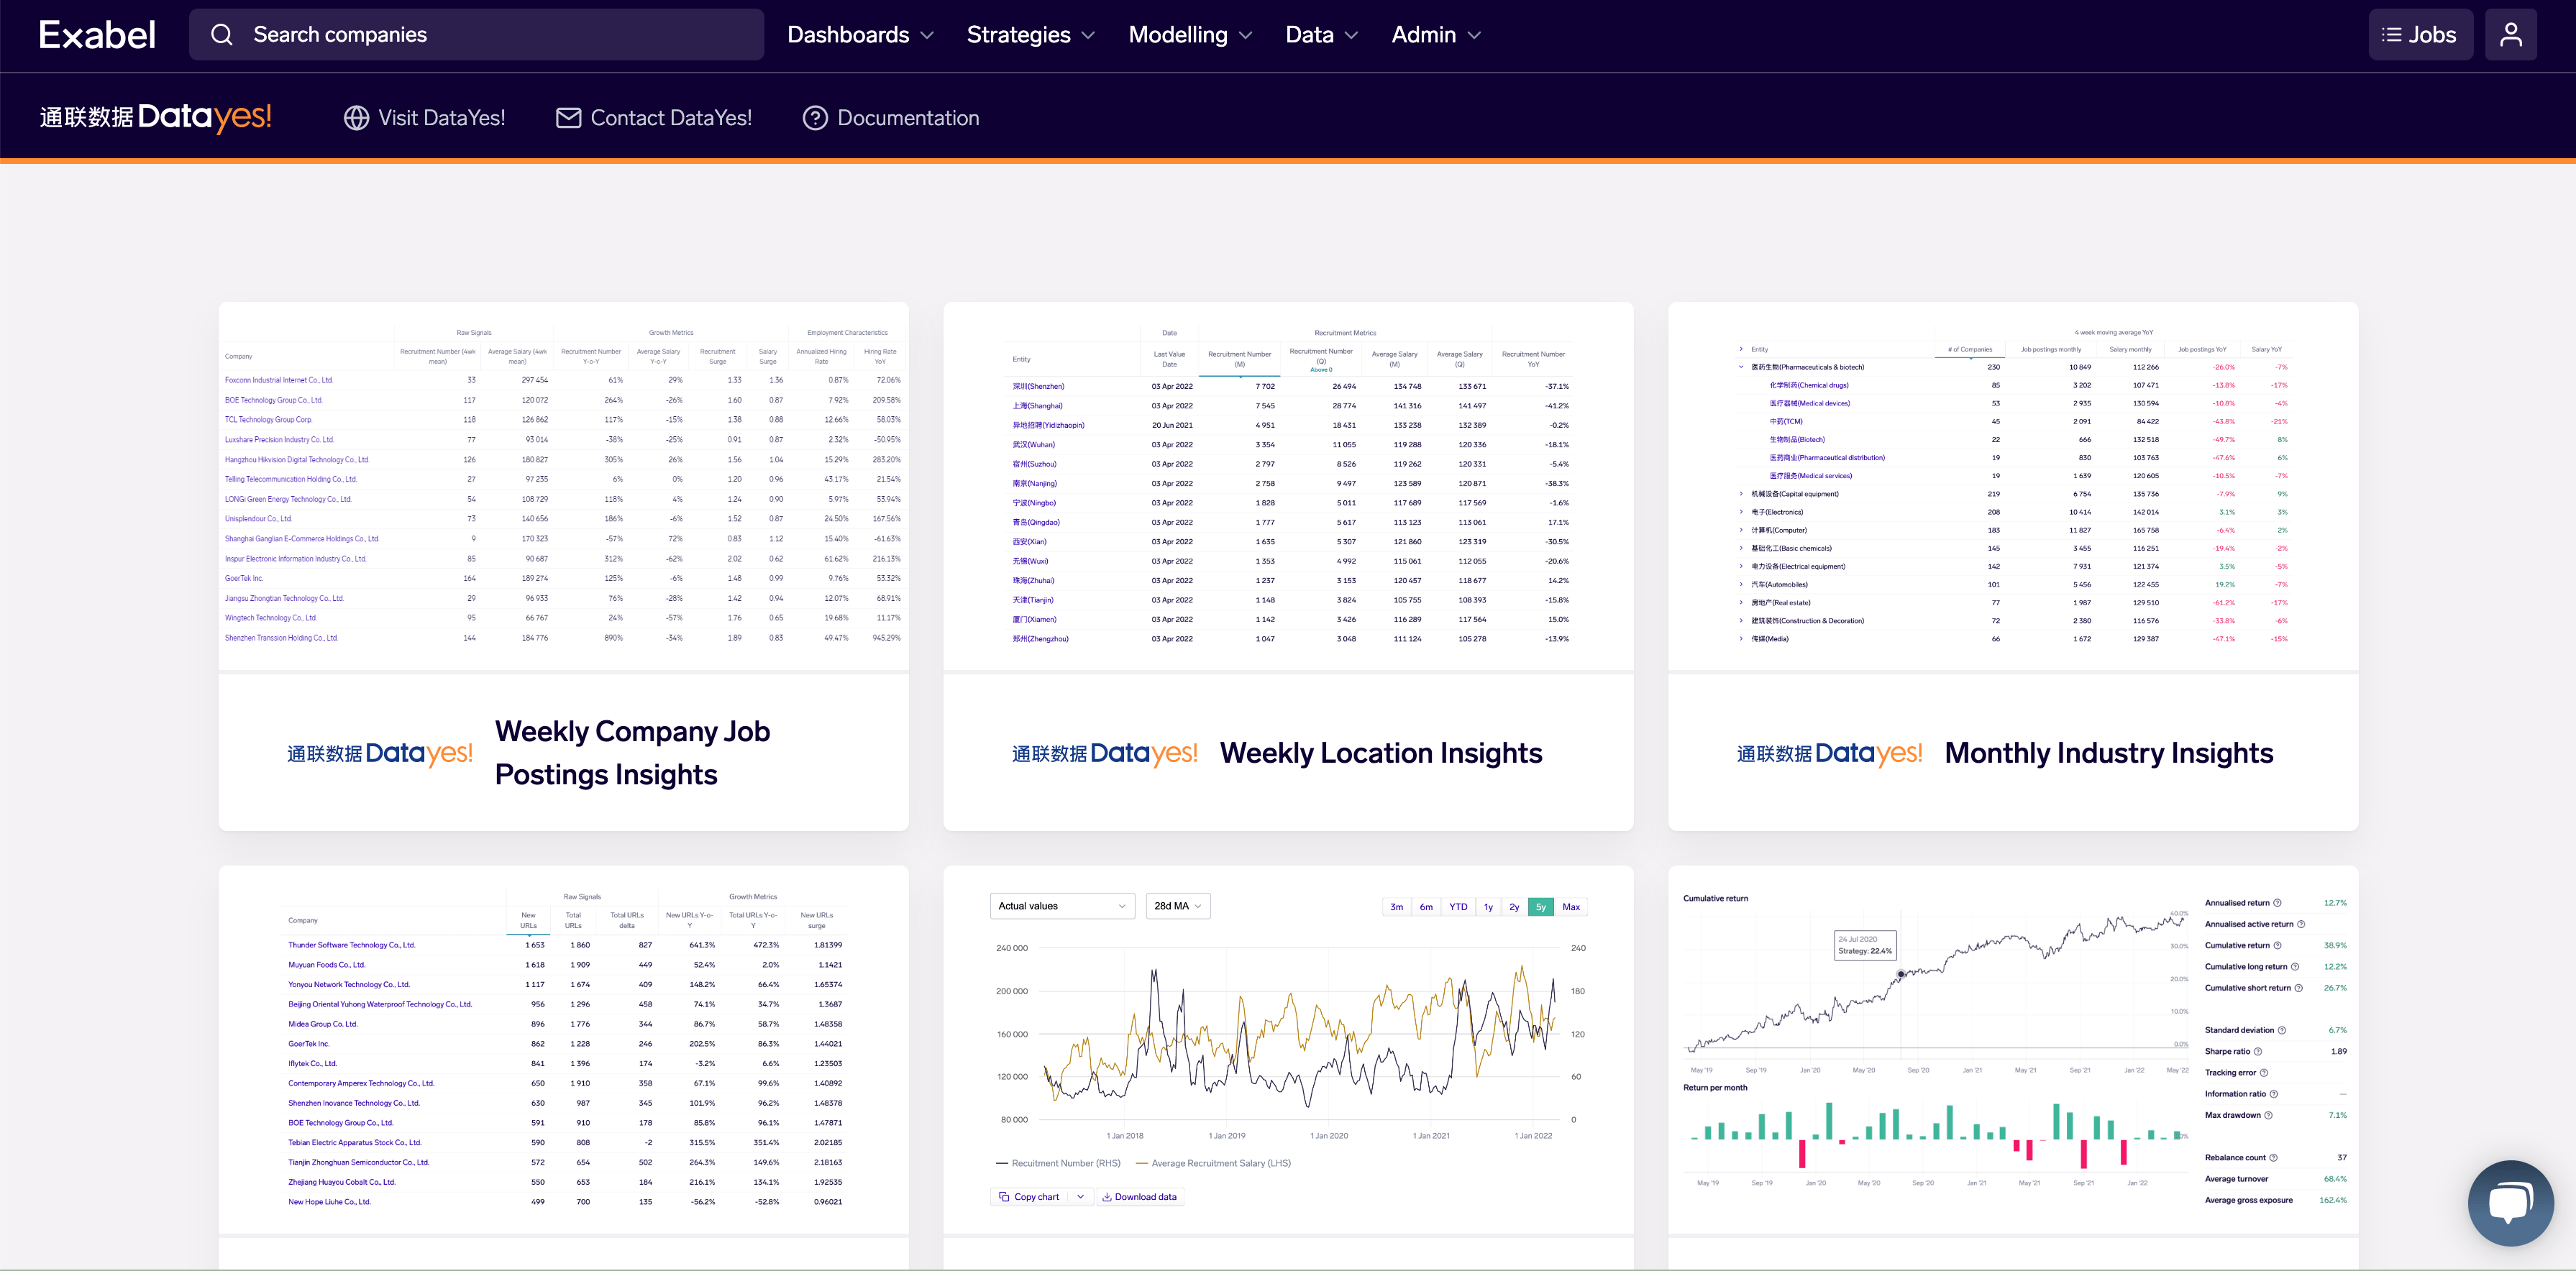Expand the Automobiles industry row

[x=1741, y=584]
